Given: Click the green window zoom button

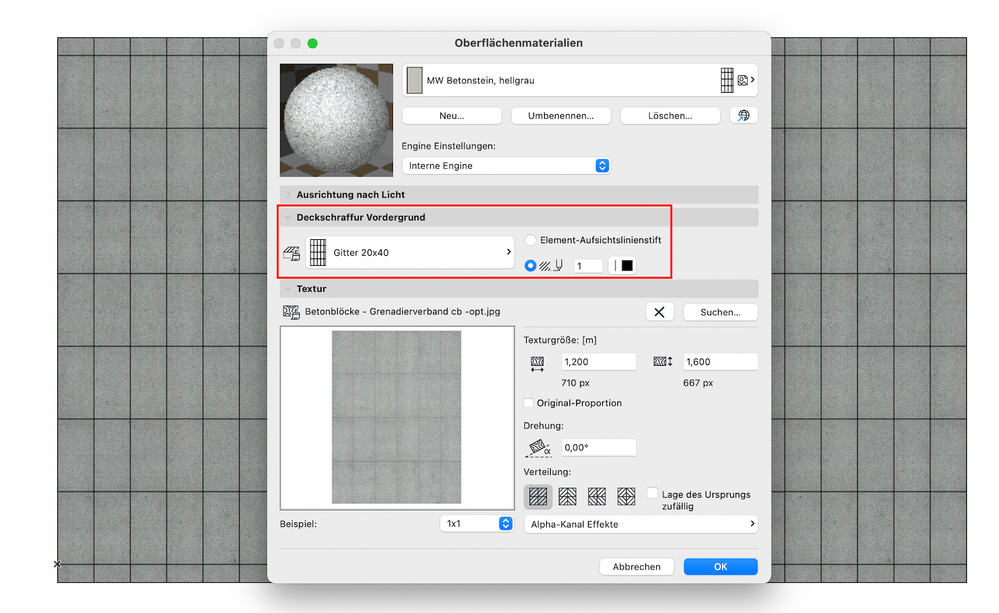Looking at the screenshot, I should [312, 43].
